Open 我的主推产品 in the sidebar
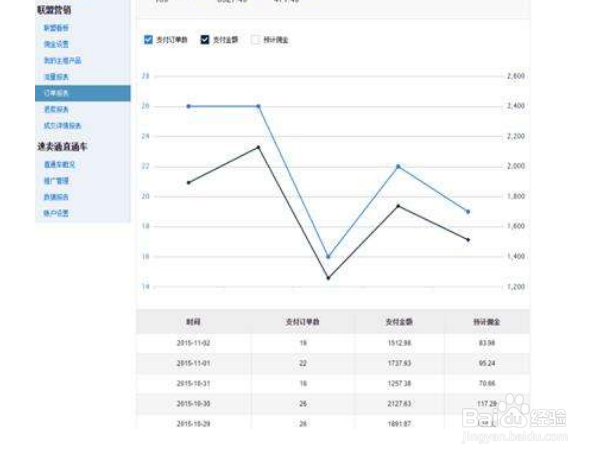 (x=62, y=60)
